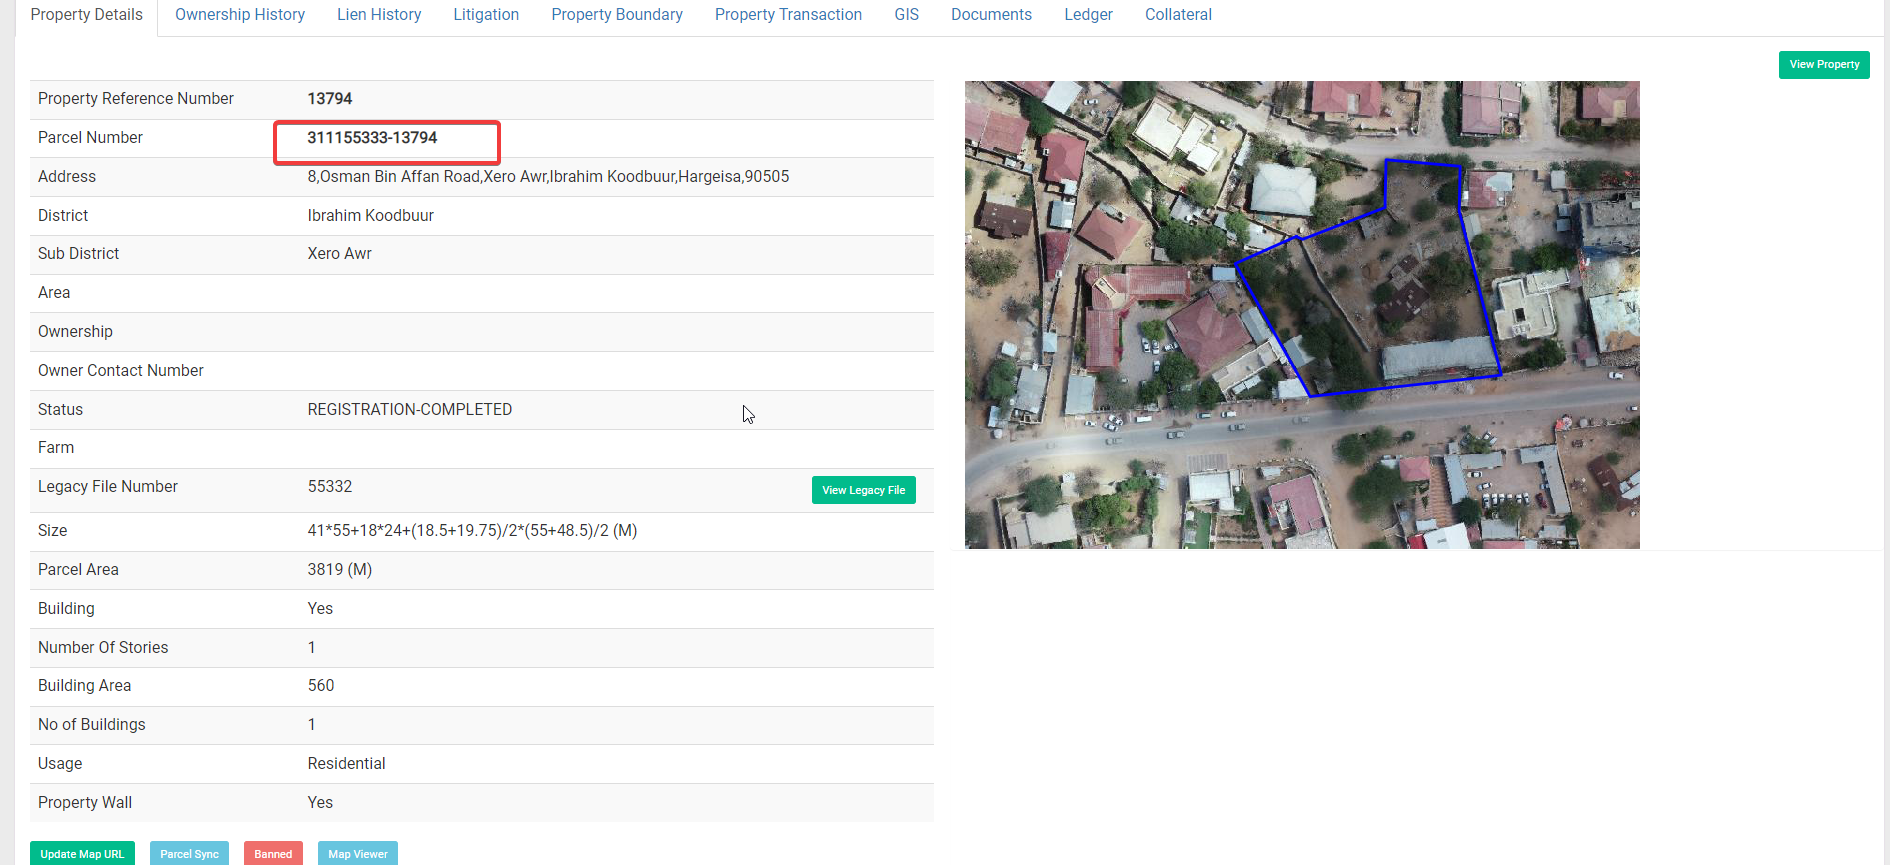
Task: Click the Owner Contact Number label
Action: (x=121, y=371)
